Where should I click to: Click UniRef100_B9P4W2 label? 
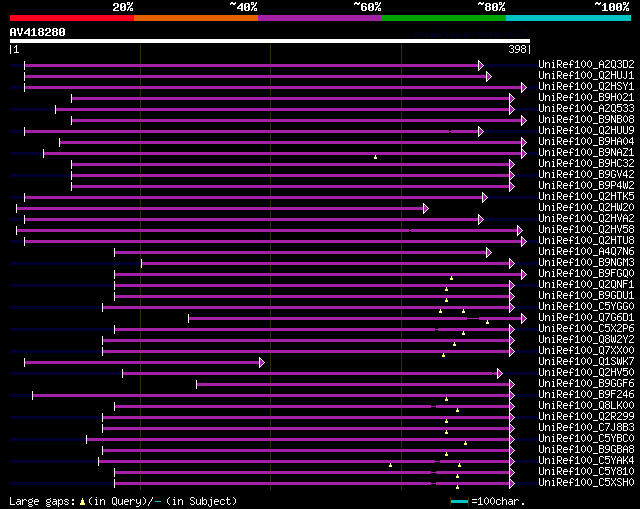pos(586,186)
